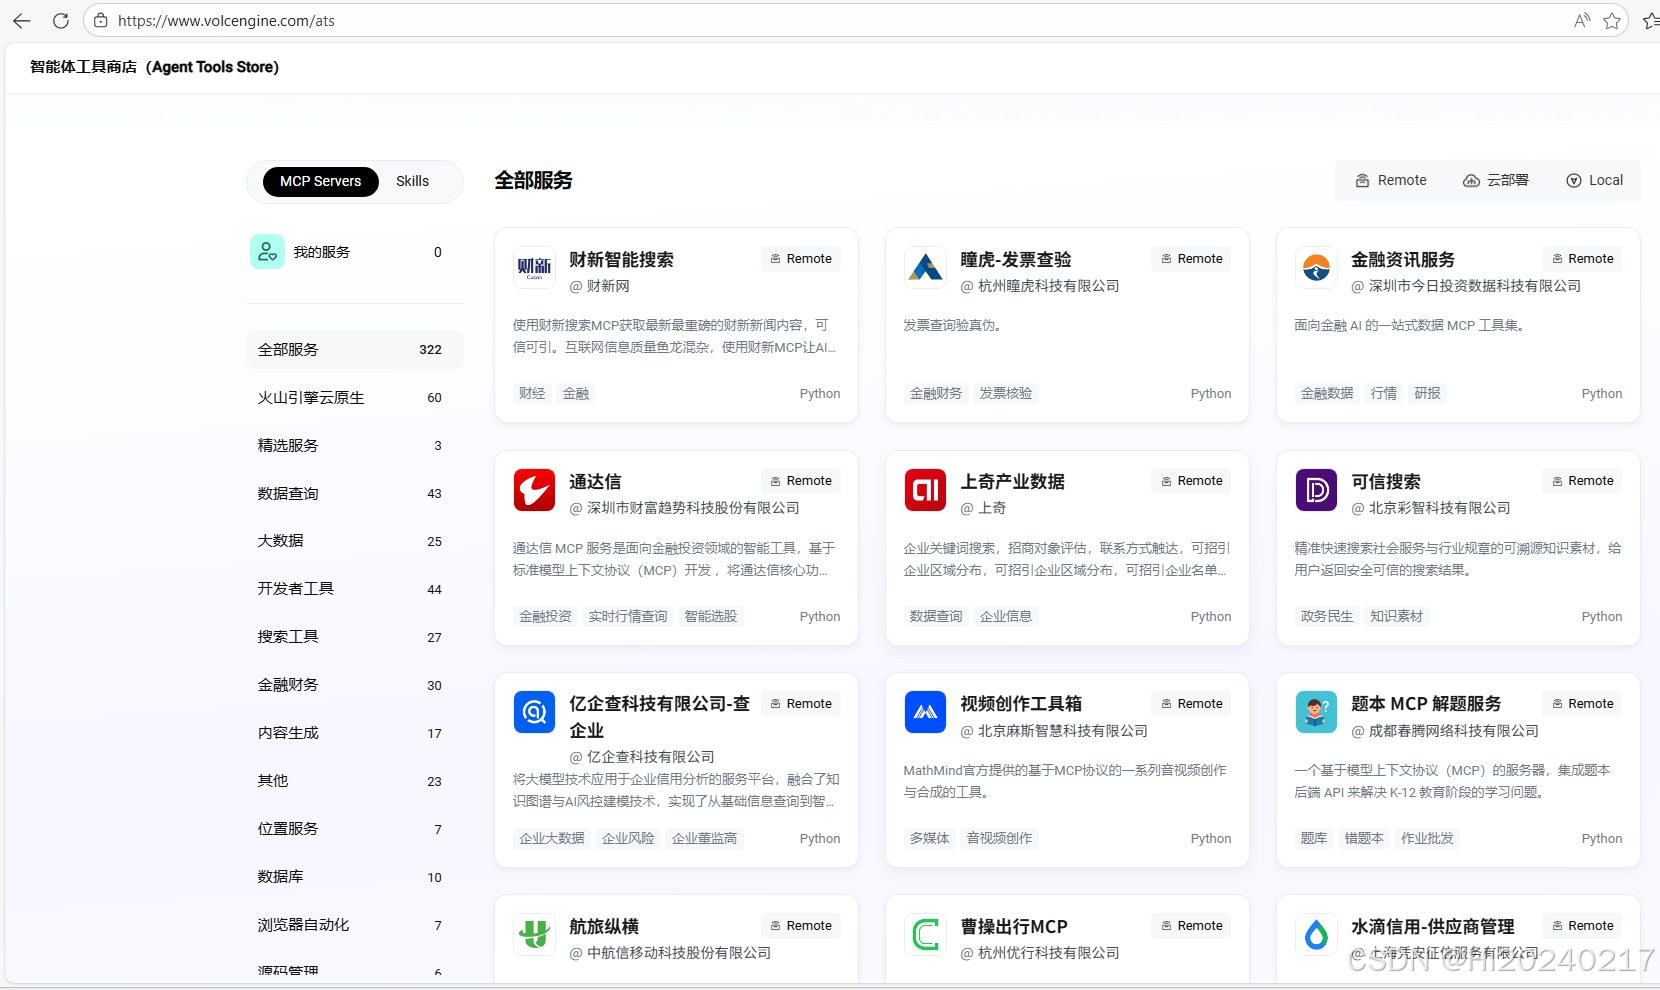This screenshot has height=990, width=1660.
Task: Click the 上奇产业数据 logo
Action: pos(925,490)
